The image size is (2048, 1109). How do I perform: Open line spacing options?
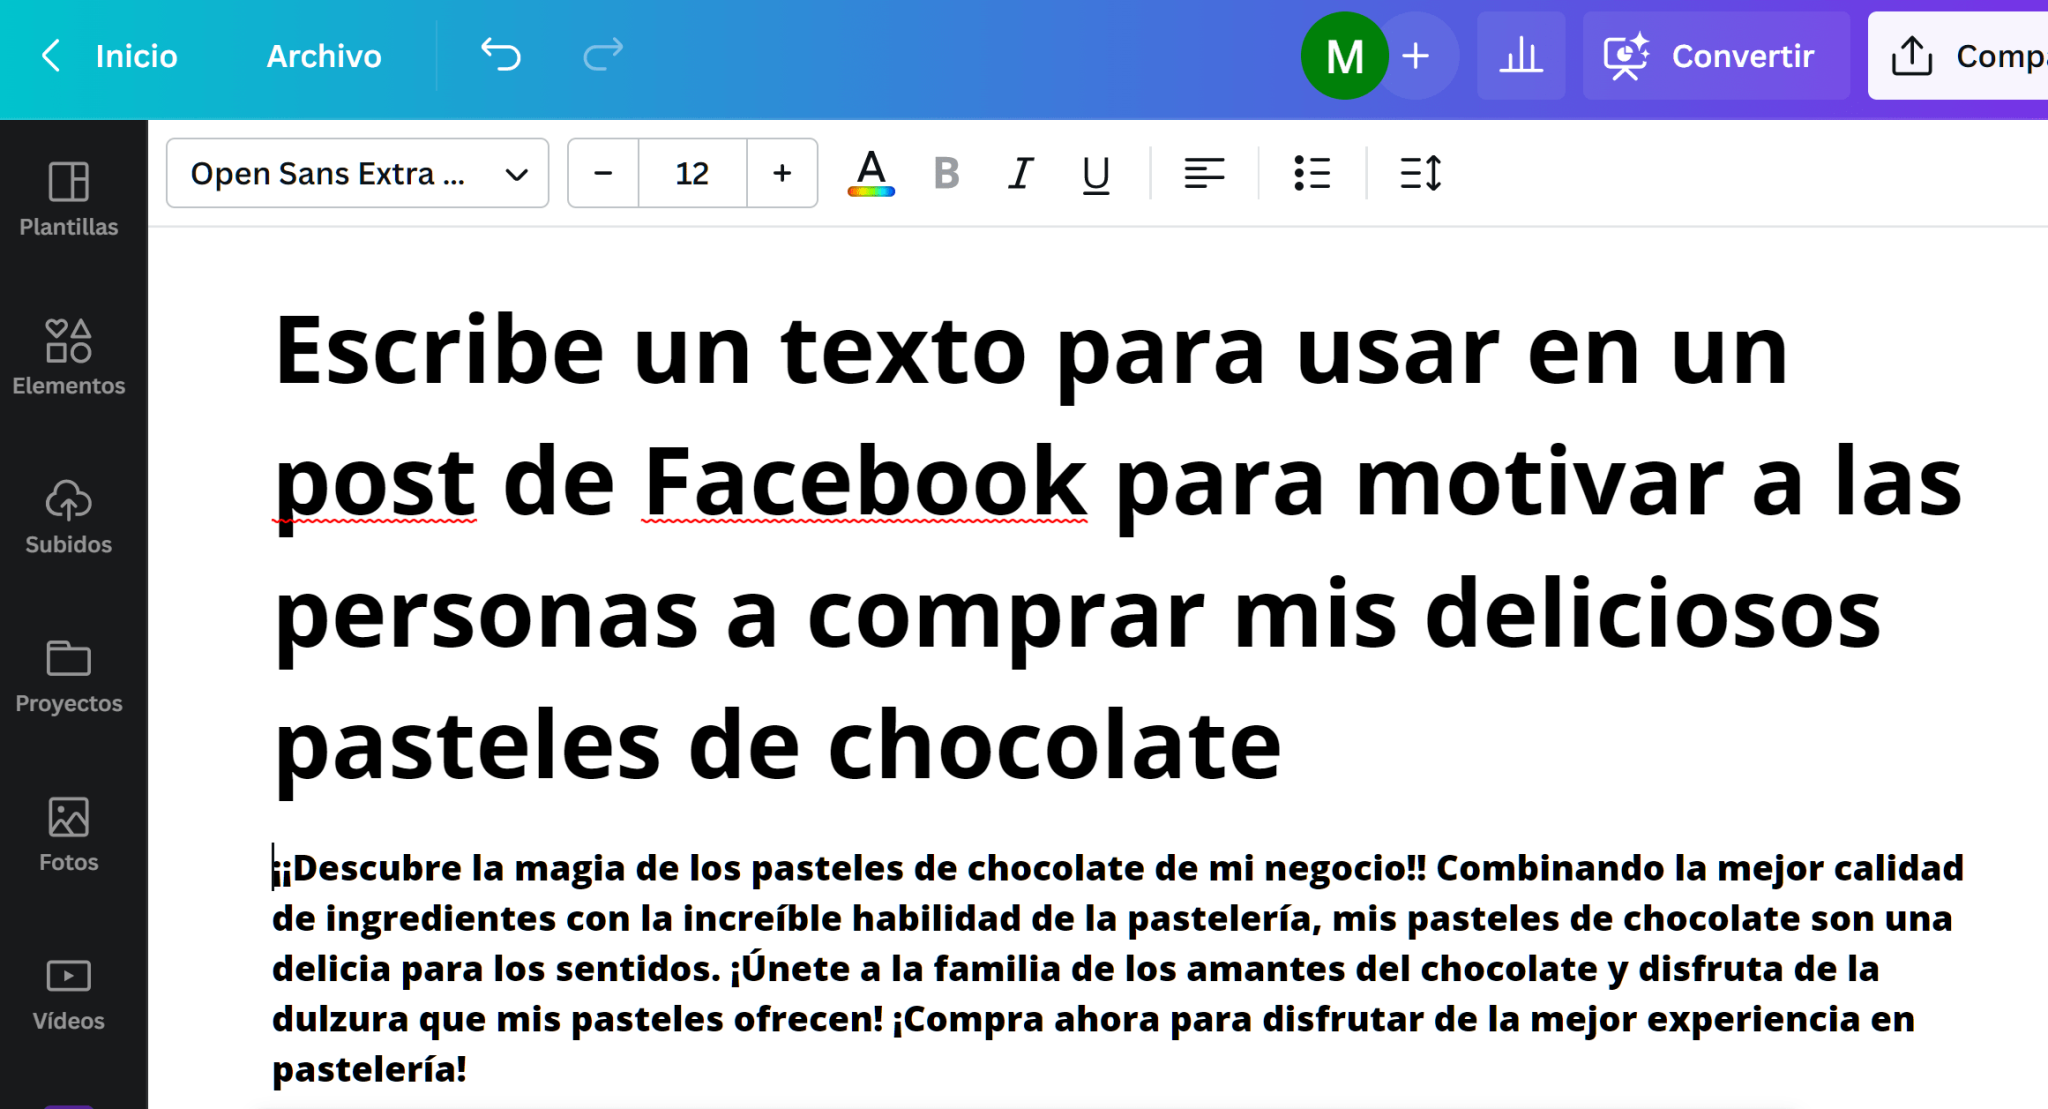[x=1420, y=173]
